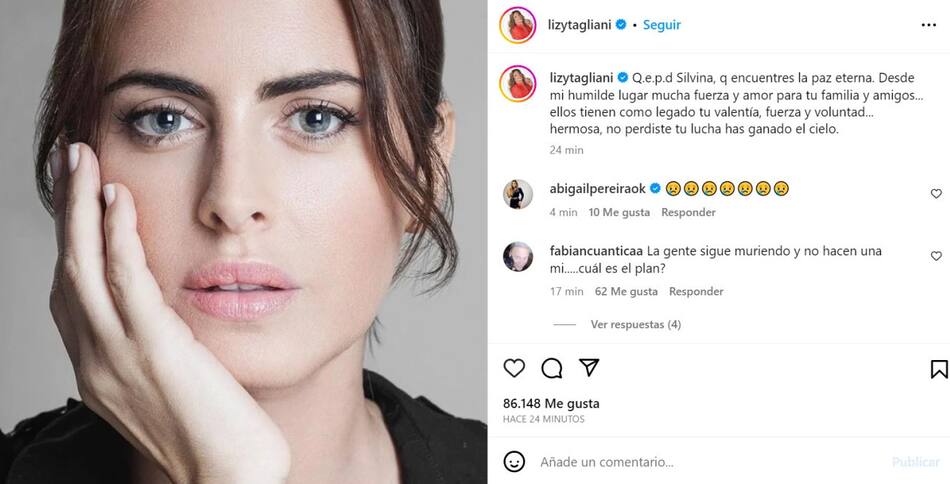Like abigailpereiraok's comment heart
Image resolution: width=950 pixels, height=484 pixels.
(936, 194)
